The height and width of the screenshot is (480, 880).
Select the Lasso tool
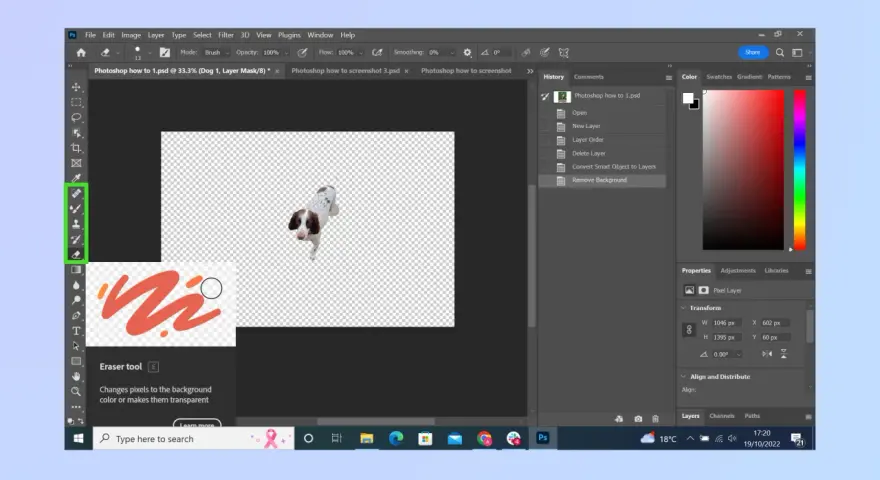(x=76, y=118)
